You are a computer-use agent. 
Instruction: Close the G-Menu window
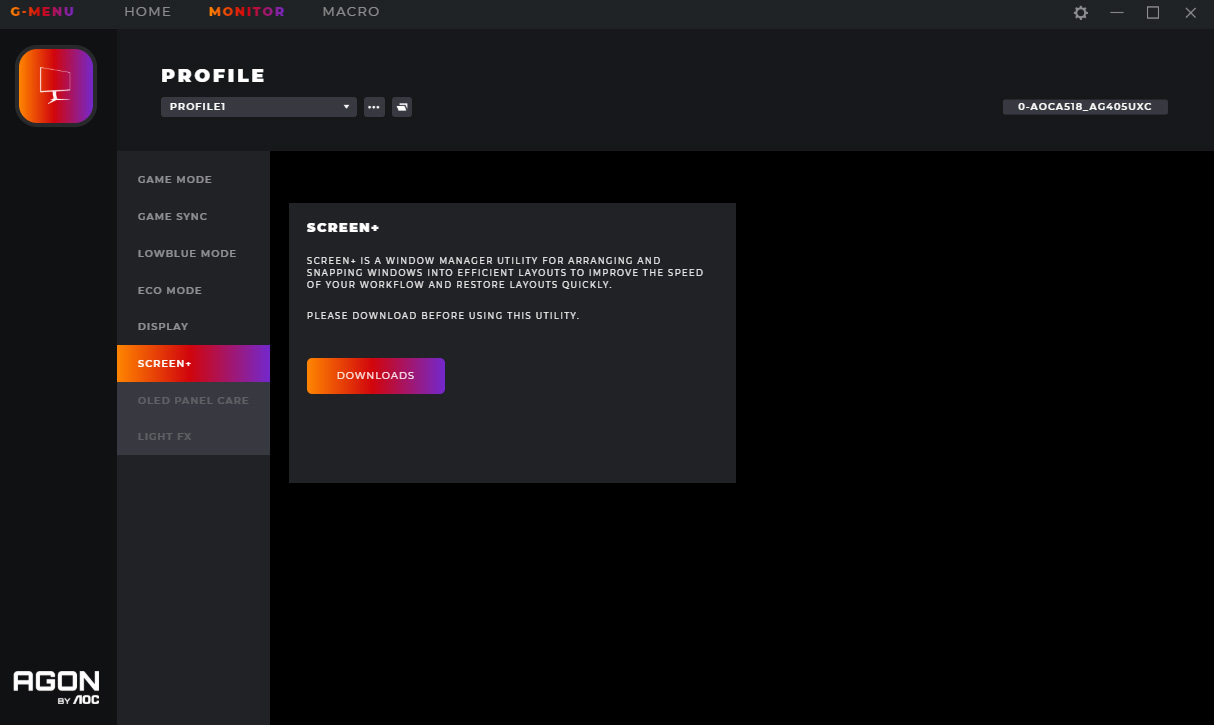pos(1190,13)
